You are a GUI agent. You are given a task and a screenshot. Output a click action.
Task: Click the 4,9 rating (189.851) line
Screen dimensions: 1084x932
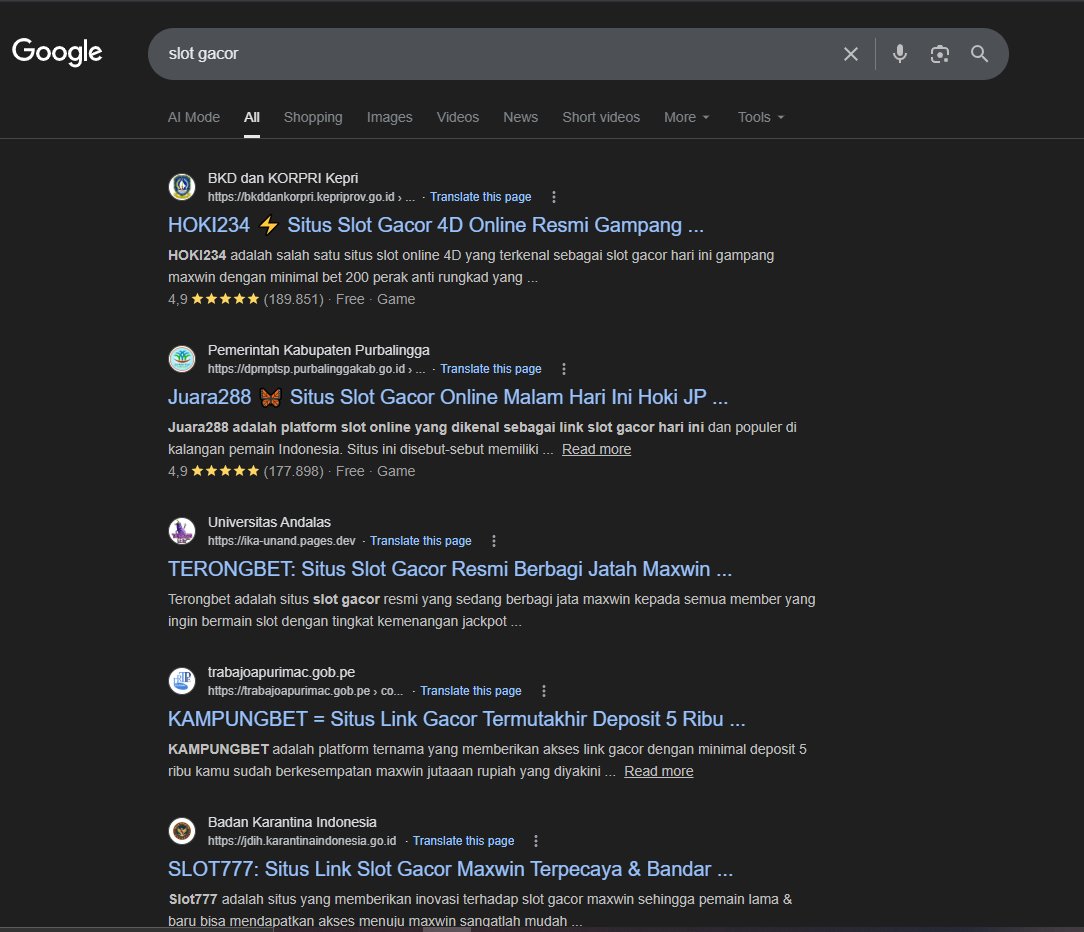pyautogui.click(x=292, y=299)
